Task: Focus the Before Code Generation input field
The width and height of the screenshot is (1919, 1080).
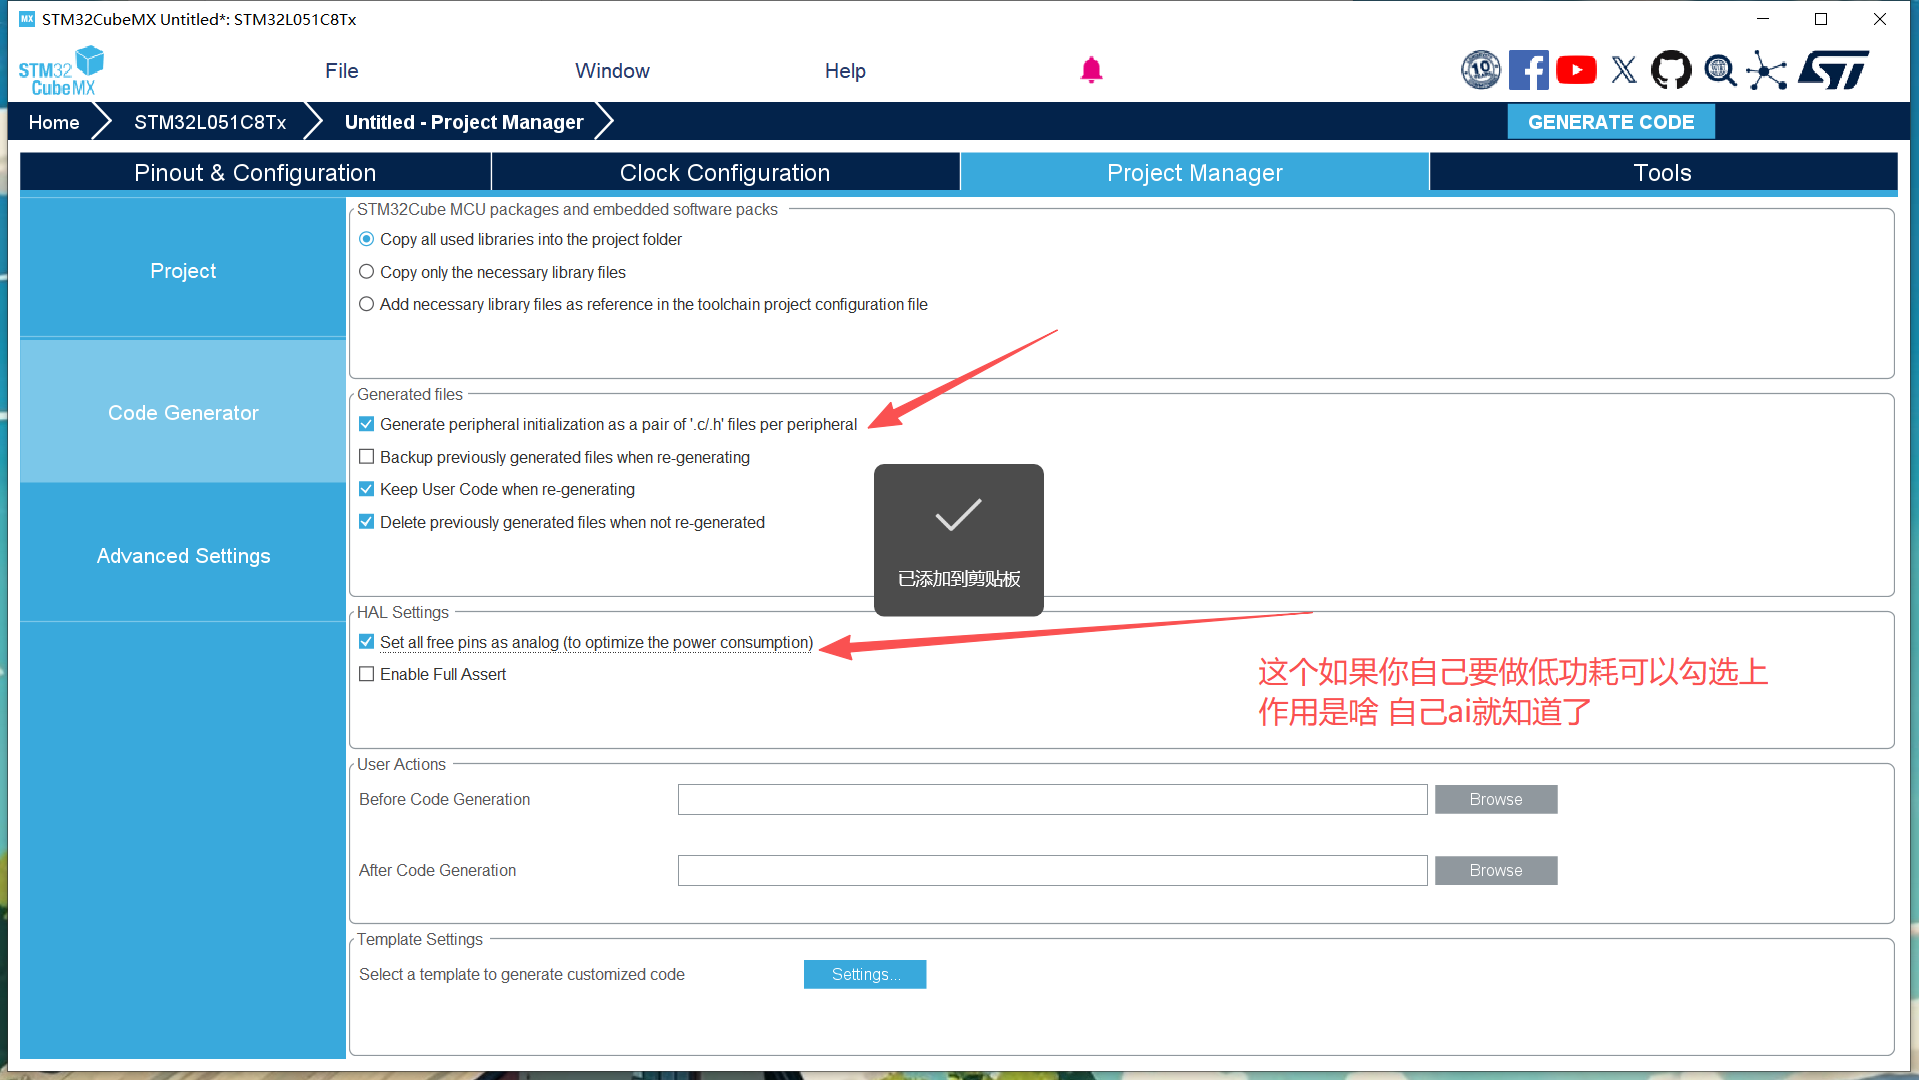Action: coord(1052,799)
